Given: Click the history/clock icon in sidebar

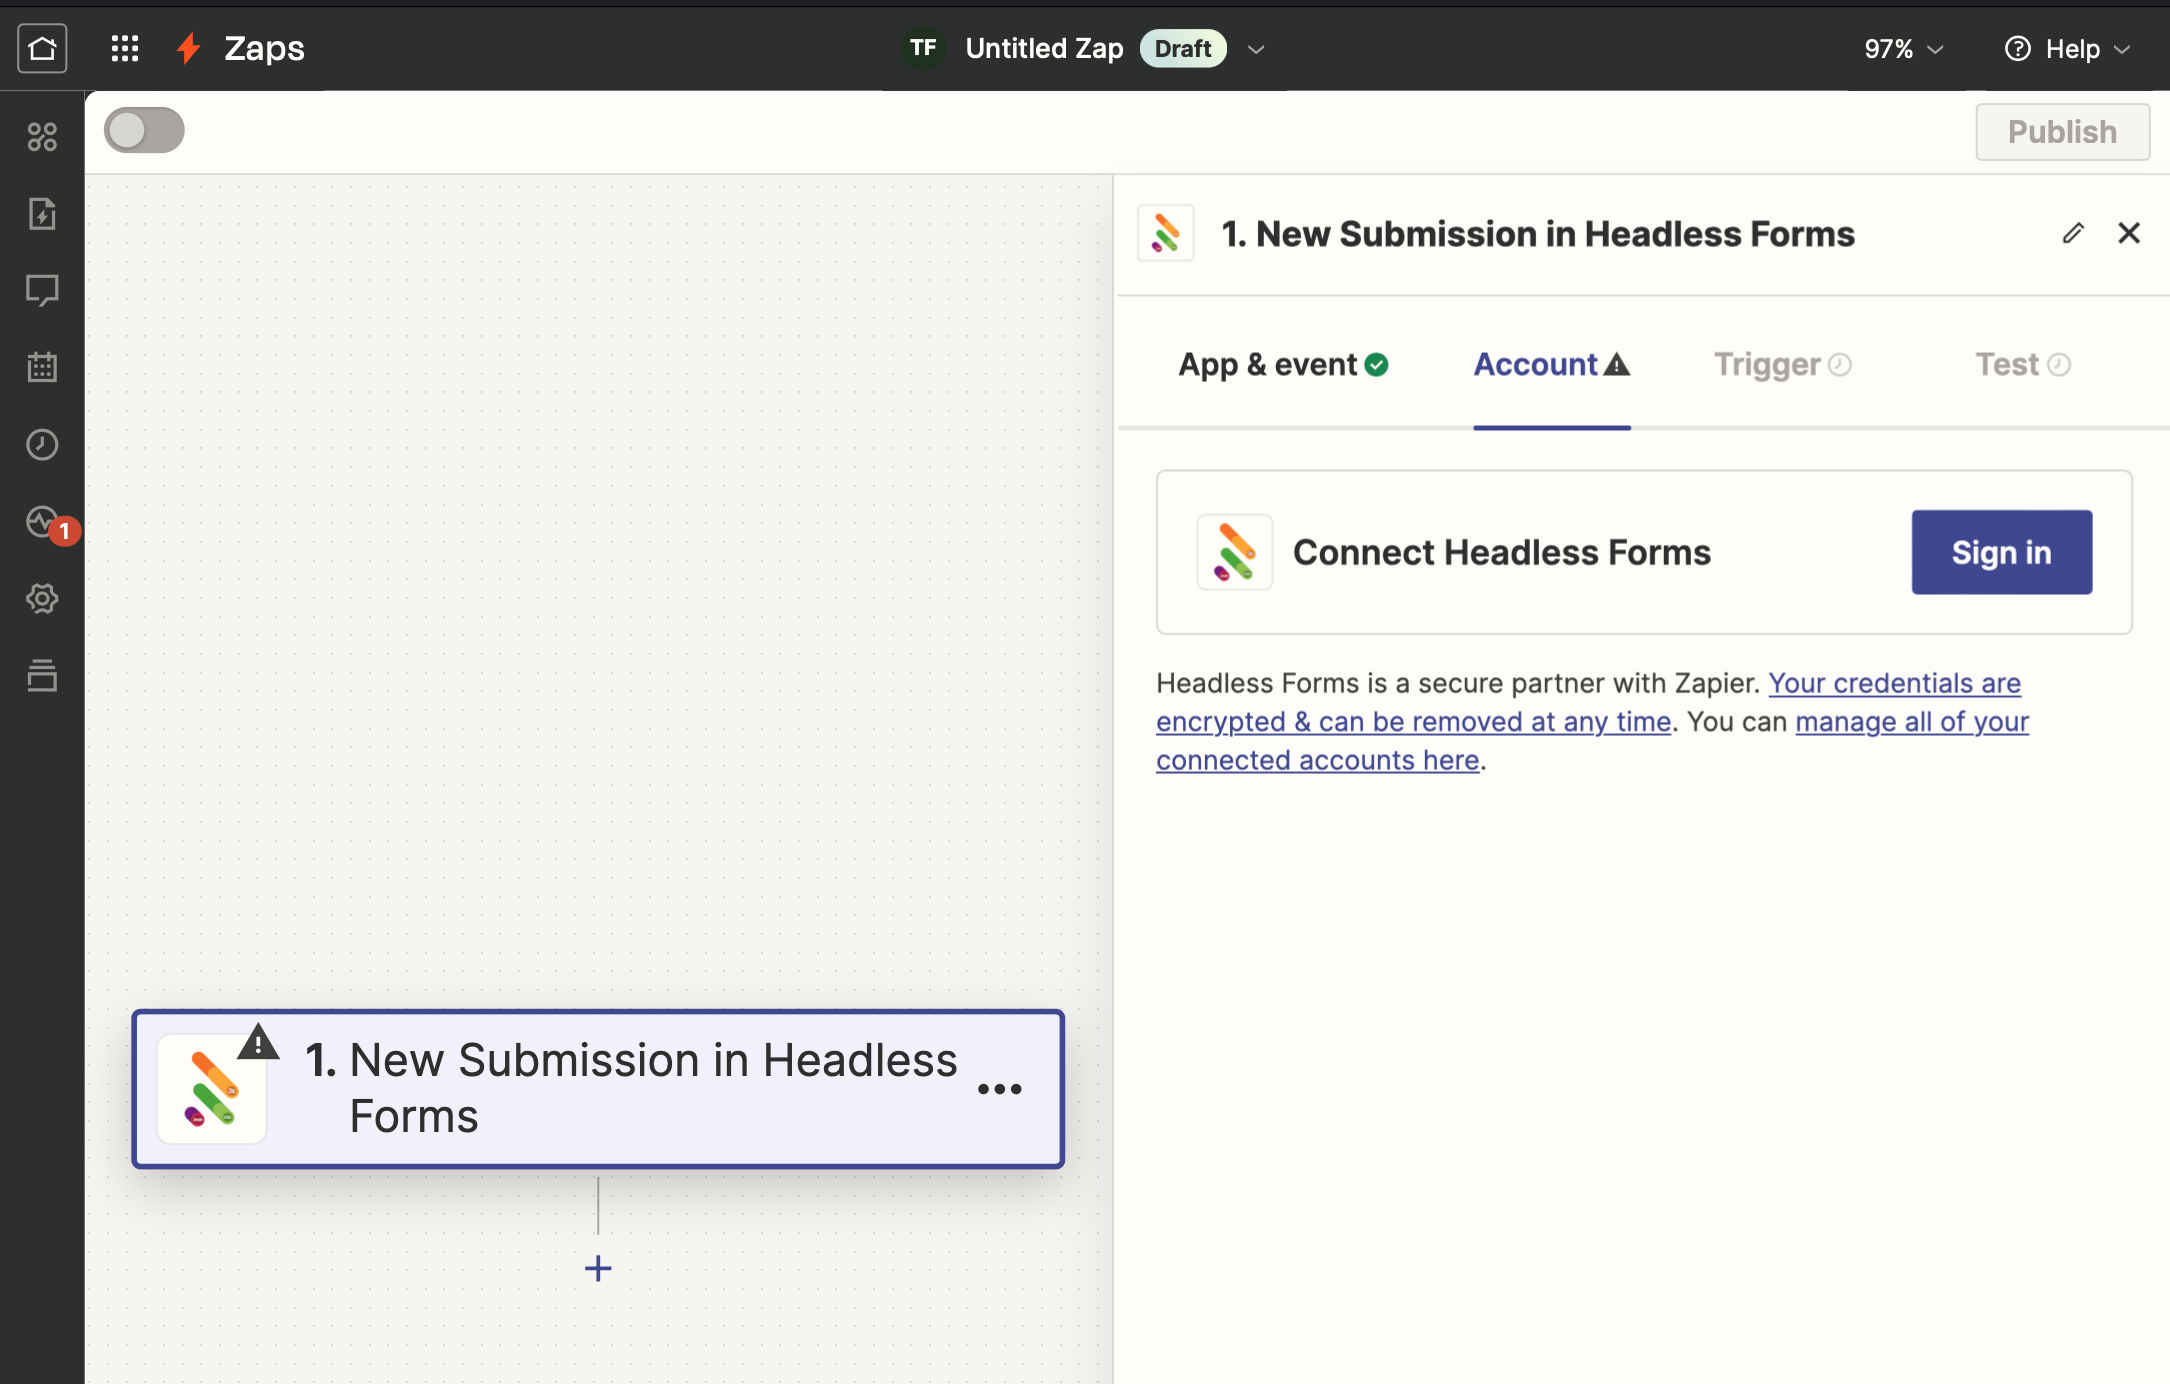Looking at the screenshot, I should tap(43, 444).
